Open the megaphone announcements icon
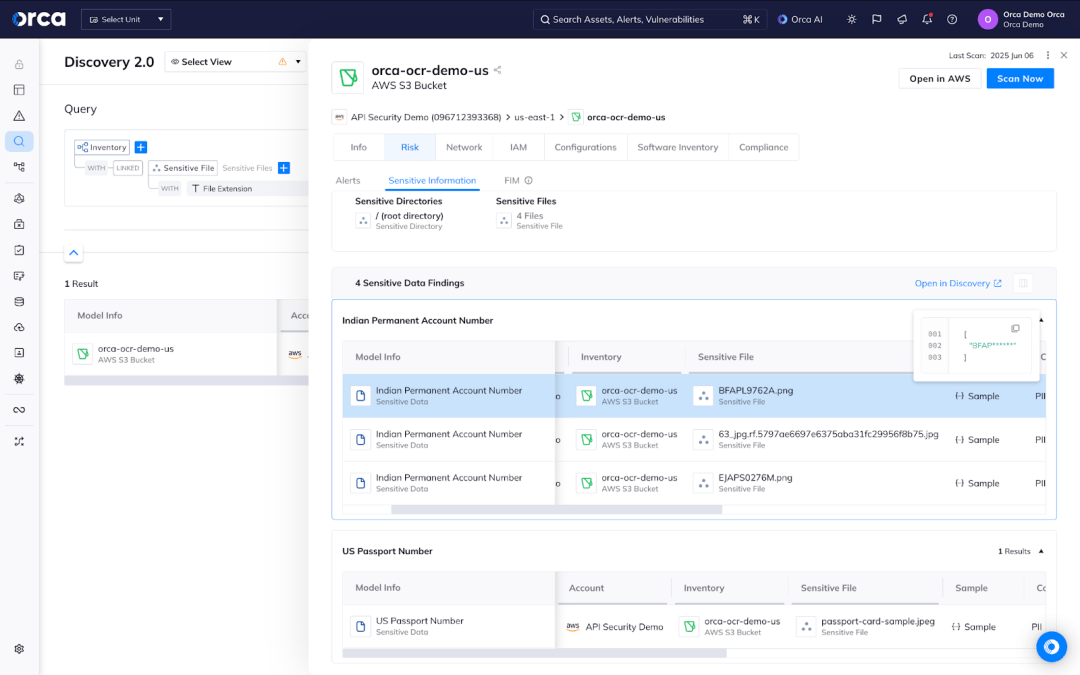1080x675 pixels. click(902, 19)
